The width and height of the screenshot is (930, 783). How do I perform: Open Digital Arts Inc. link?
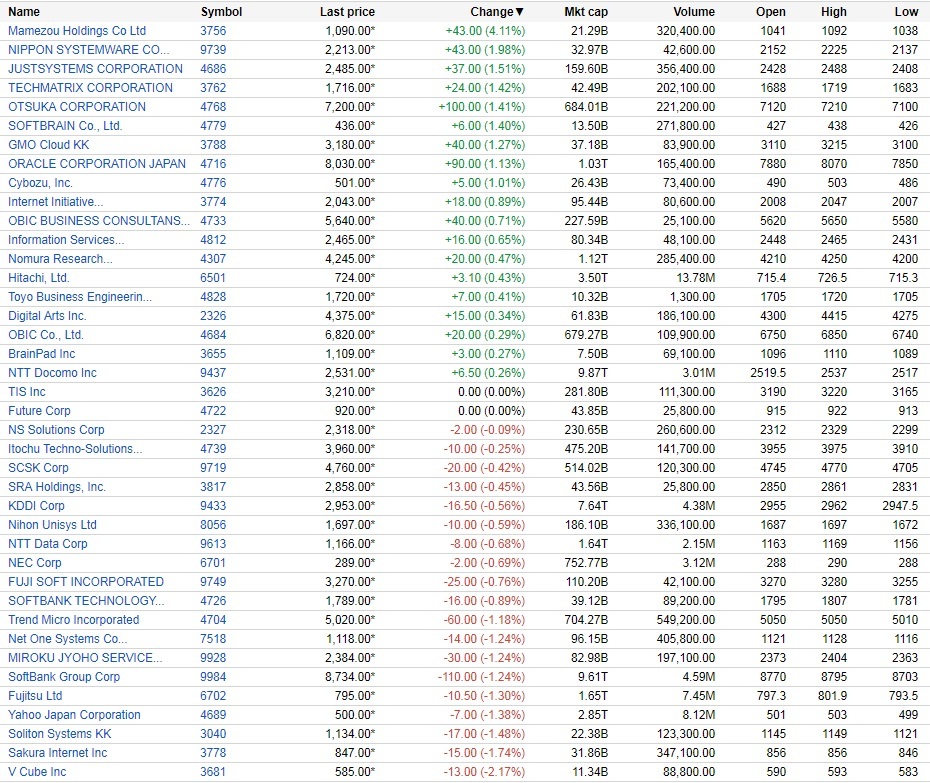point(47,316)
